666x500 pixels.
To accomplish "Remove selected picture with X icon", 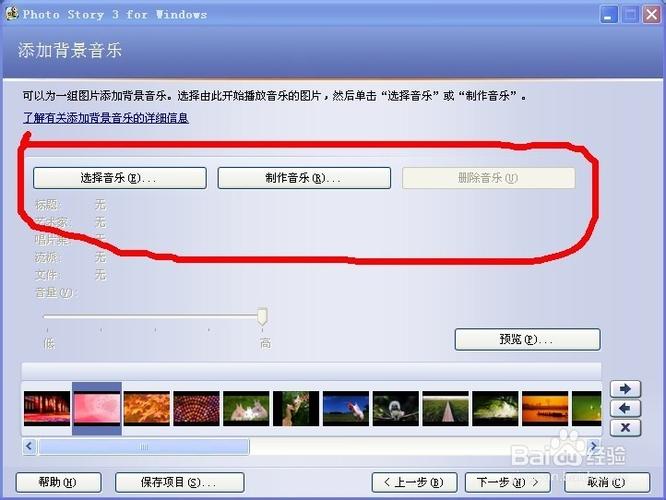I will click(625, 428).
